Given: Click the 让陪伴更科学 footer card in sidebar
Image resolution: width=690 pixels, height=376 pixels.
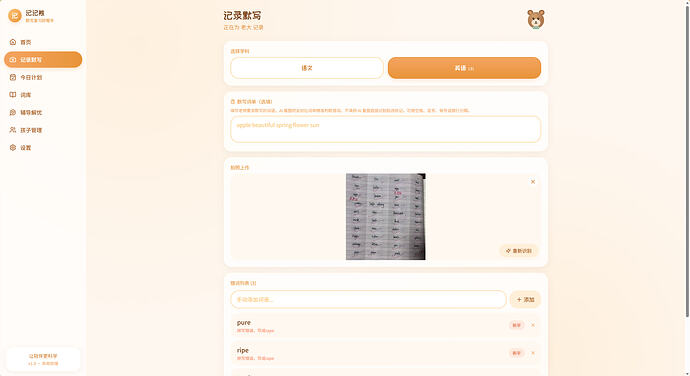Looking at the screenshot, I should [43, 359].
